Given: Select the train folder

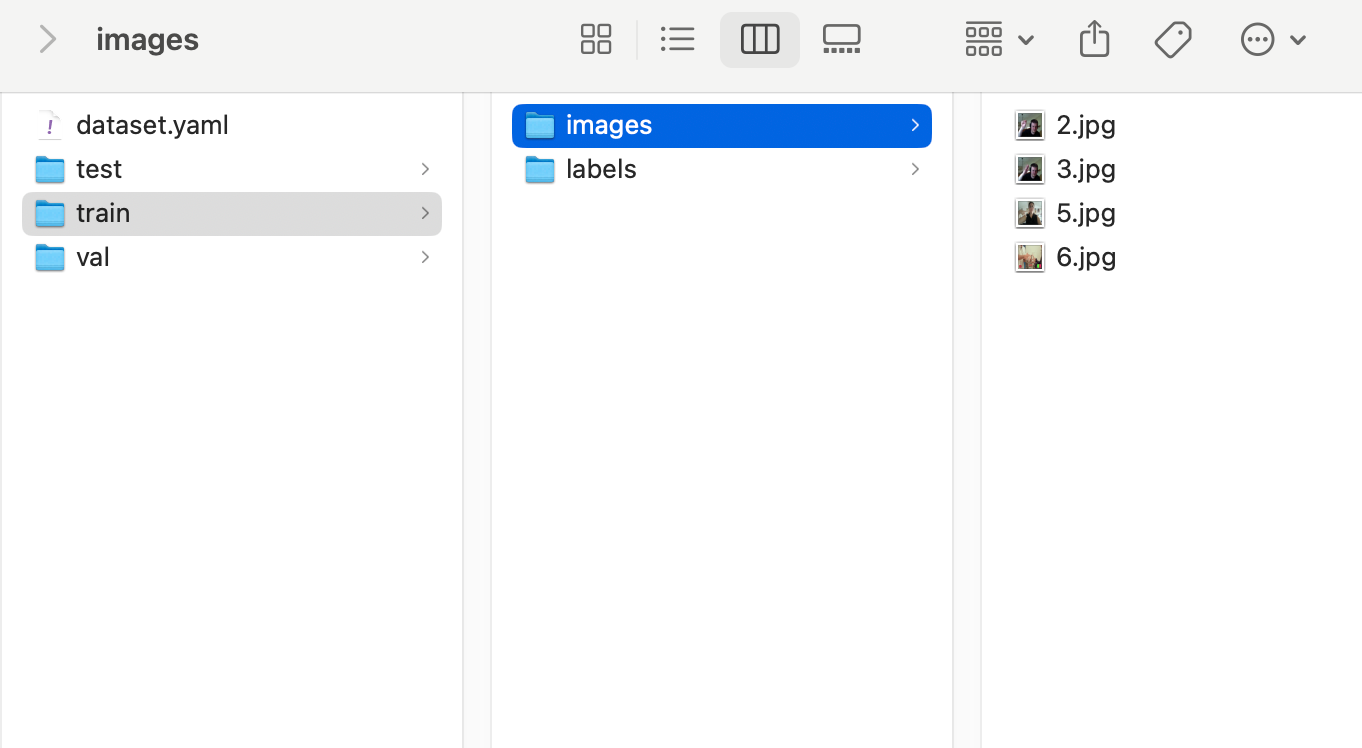Looking at the screenshot, I should click(103, 213).
